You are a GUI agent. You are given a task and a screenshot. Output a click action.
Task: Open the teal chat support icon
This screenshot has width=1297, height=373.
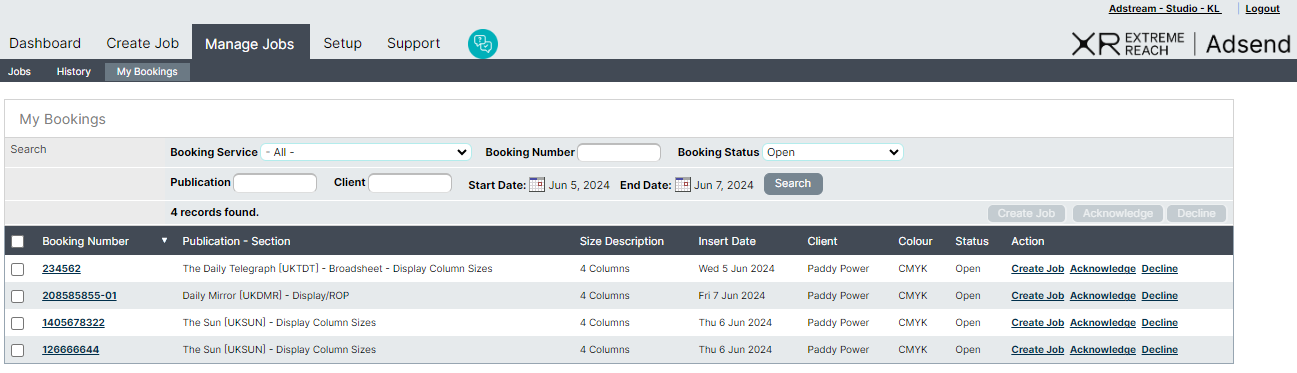pyautogui.click(x=483, y=43)
